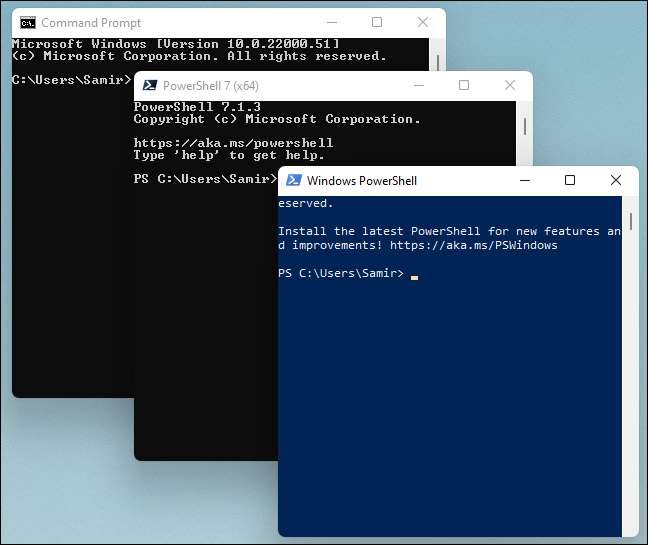Click the 'PowerShell 7 (x64)' window title text
Image resolution: width=648 pixels, height=545 pixels.
pos(211,86)
